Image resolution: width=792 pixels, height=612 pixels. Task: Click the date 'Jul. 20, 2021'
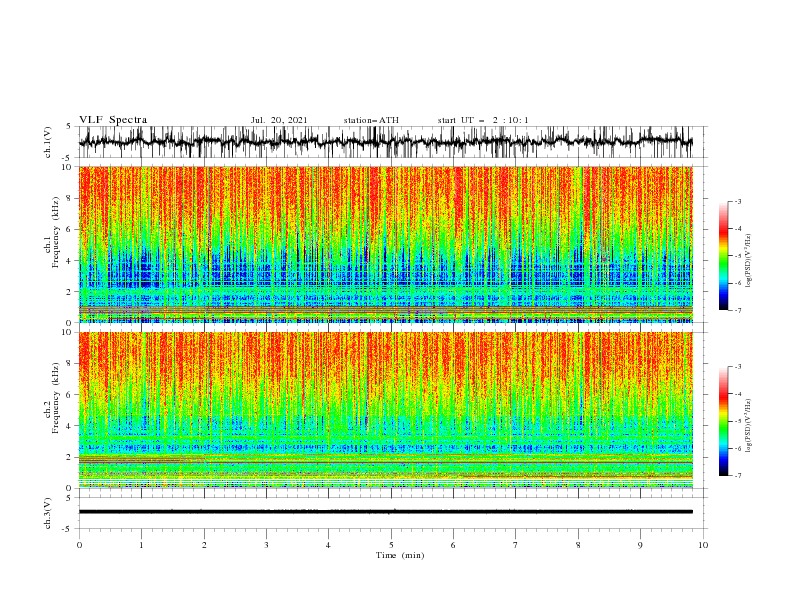click(279, 120)
